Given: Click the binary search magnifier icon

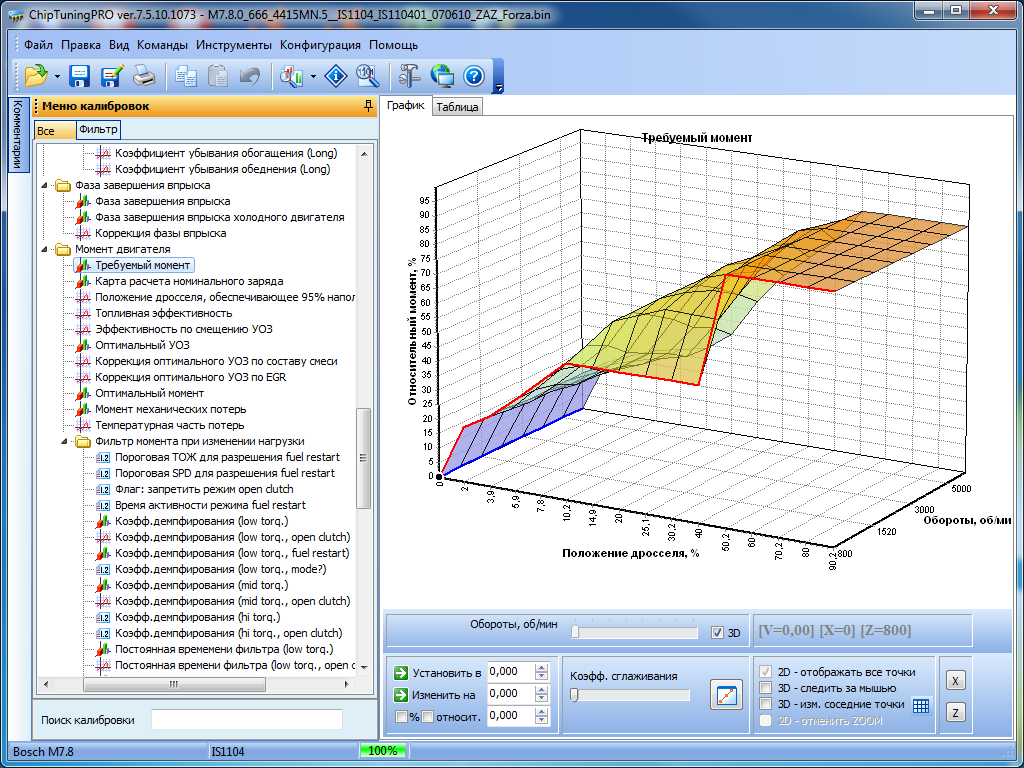Looking at the screenshot, I should tap(367, 76).
